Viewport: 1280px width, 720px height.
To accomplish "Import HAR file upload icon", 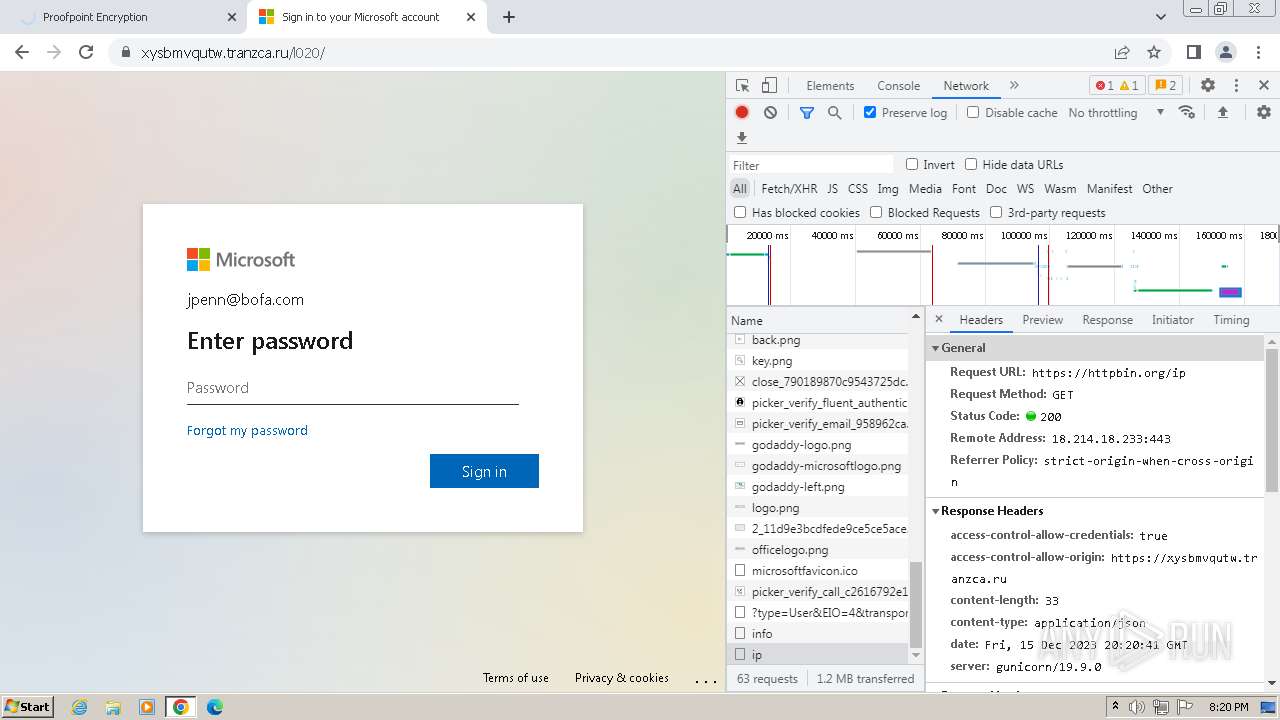I will point(1223,113).
